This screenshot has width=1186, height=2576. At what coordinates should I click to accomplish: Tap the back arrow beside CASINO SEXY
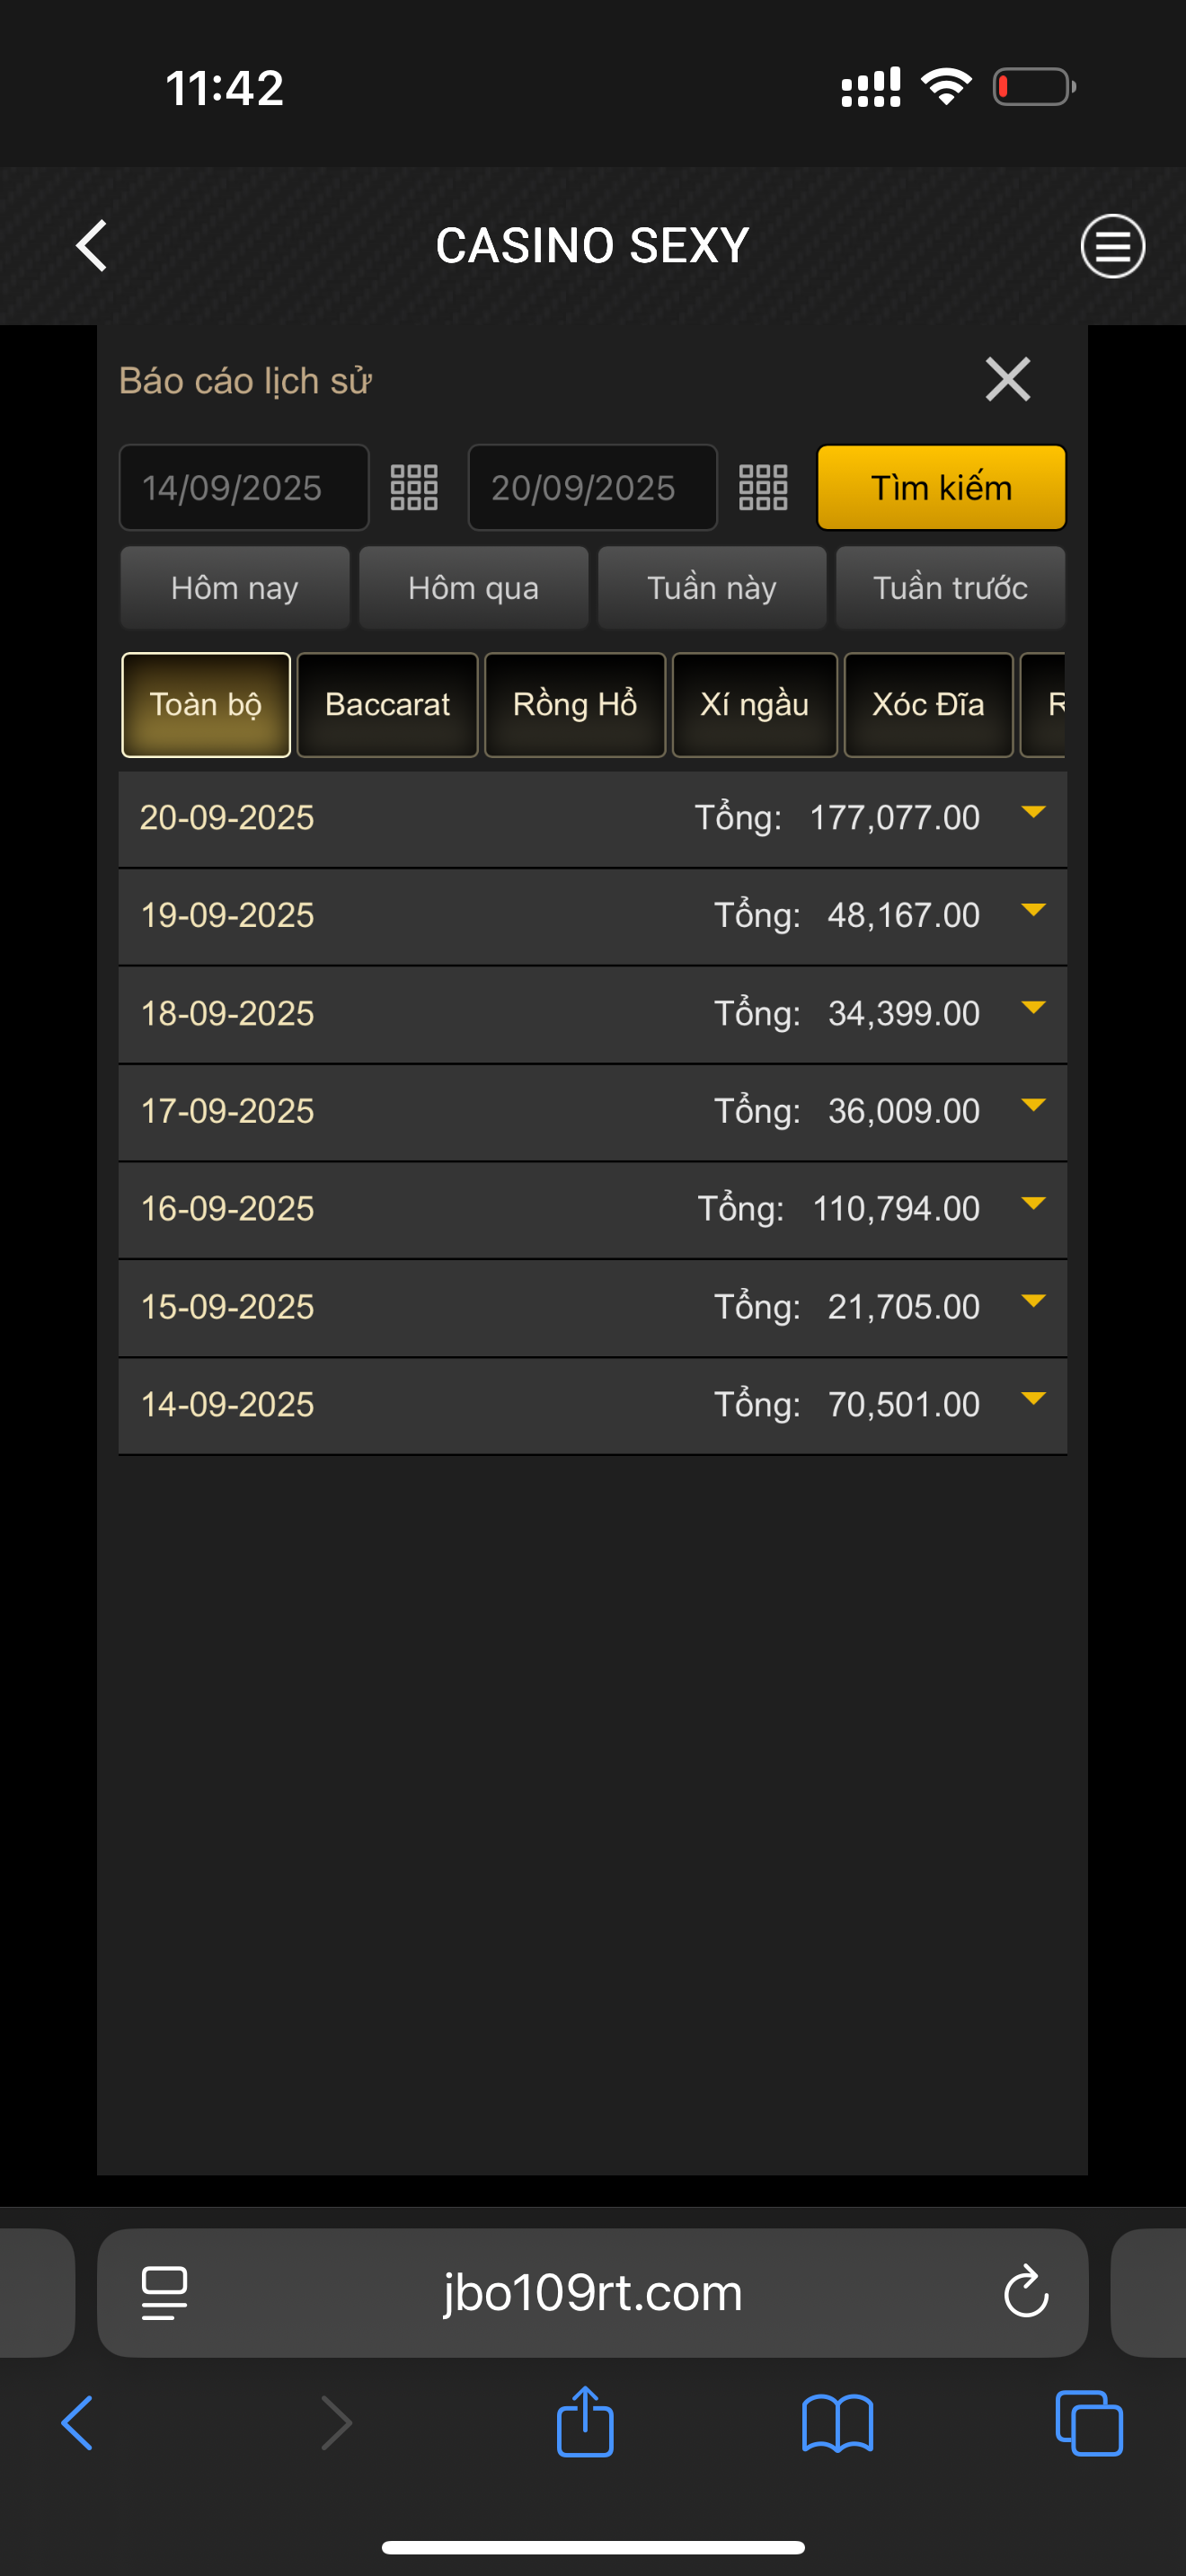92,246
